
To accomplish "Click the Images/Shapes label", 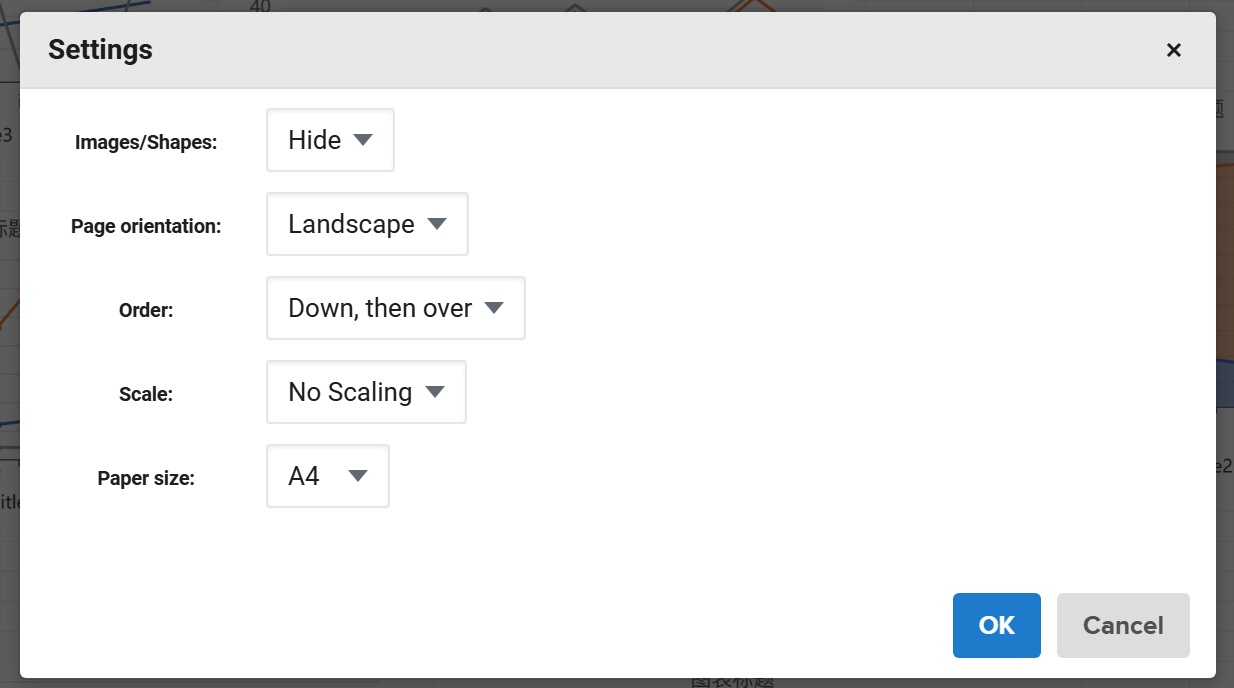I will pyautogui.click(x=147, y=142).
